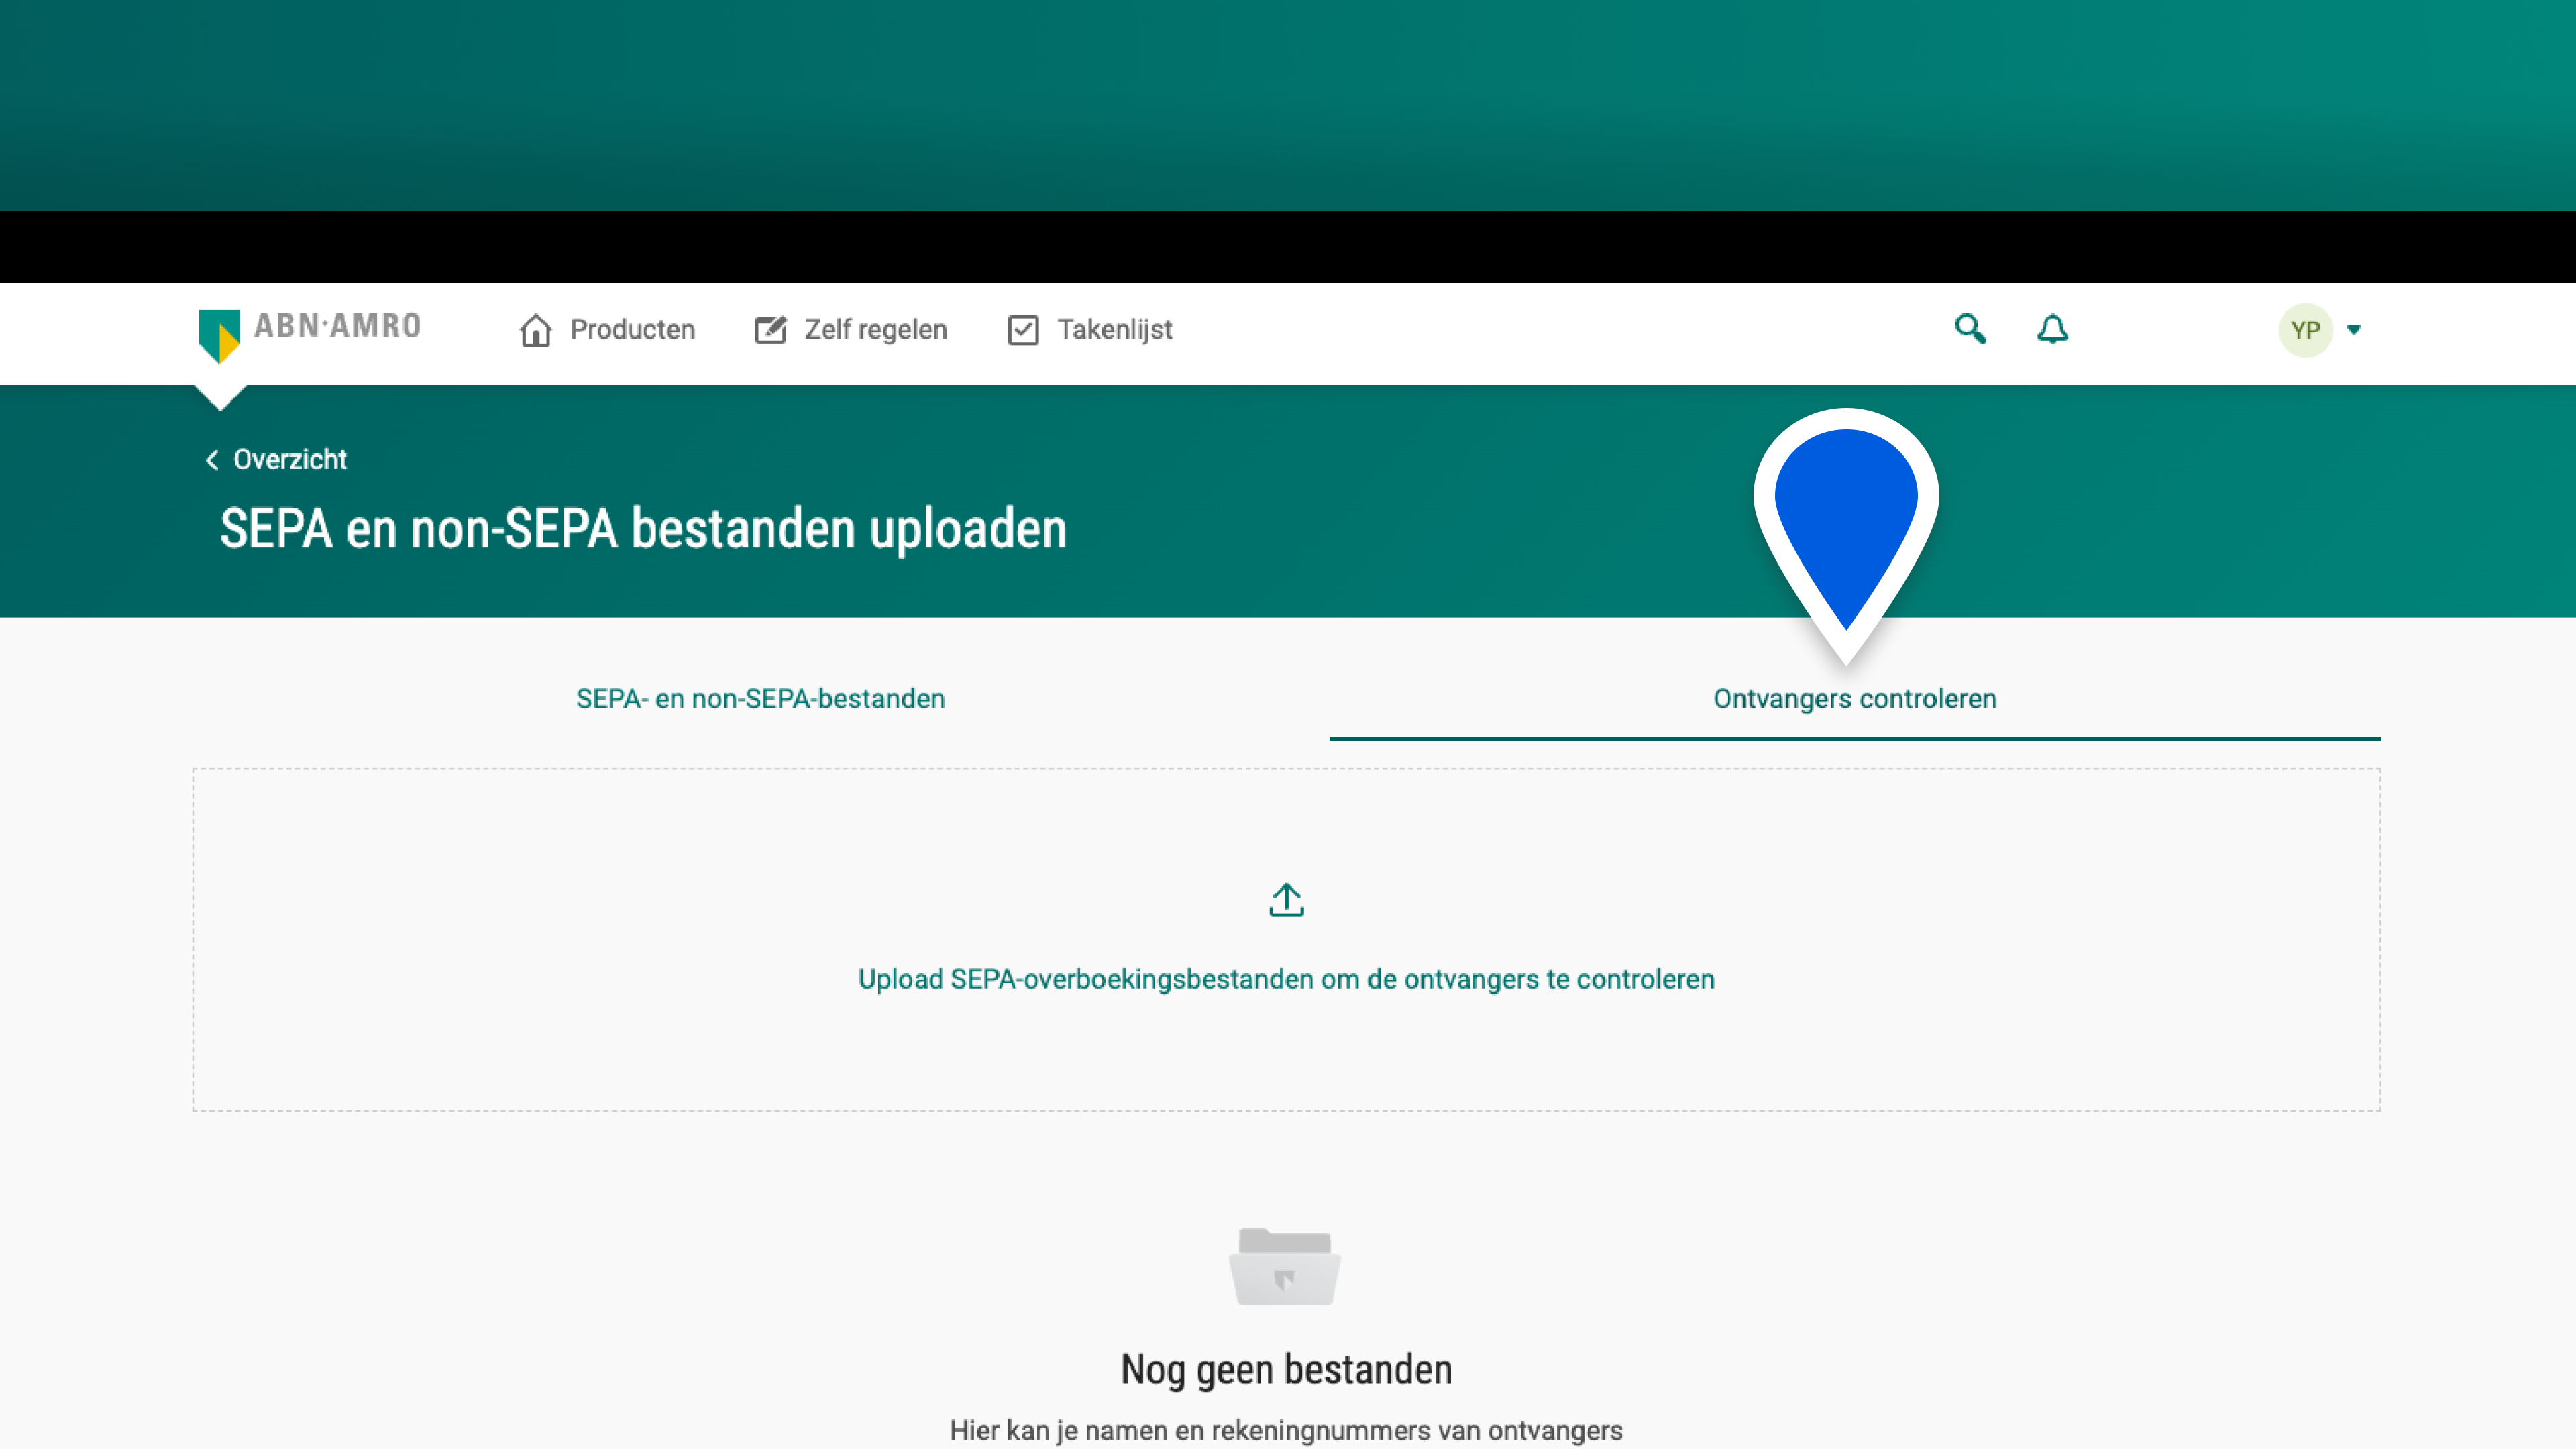Switch to SEPA- en non-SEPA-bestanden tab

point(760,699)
